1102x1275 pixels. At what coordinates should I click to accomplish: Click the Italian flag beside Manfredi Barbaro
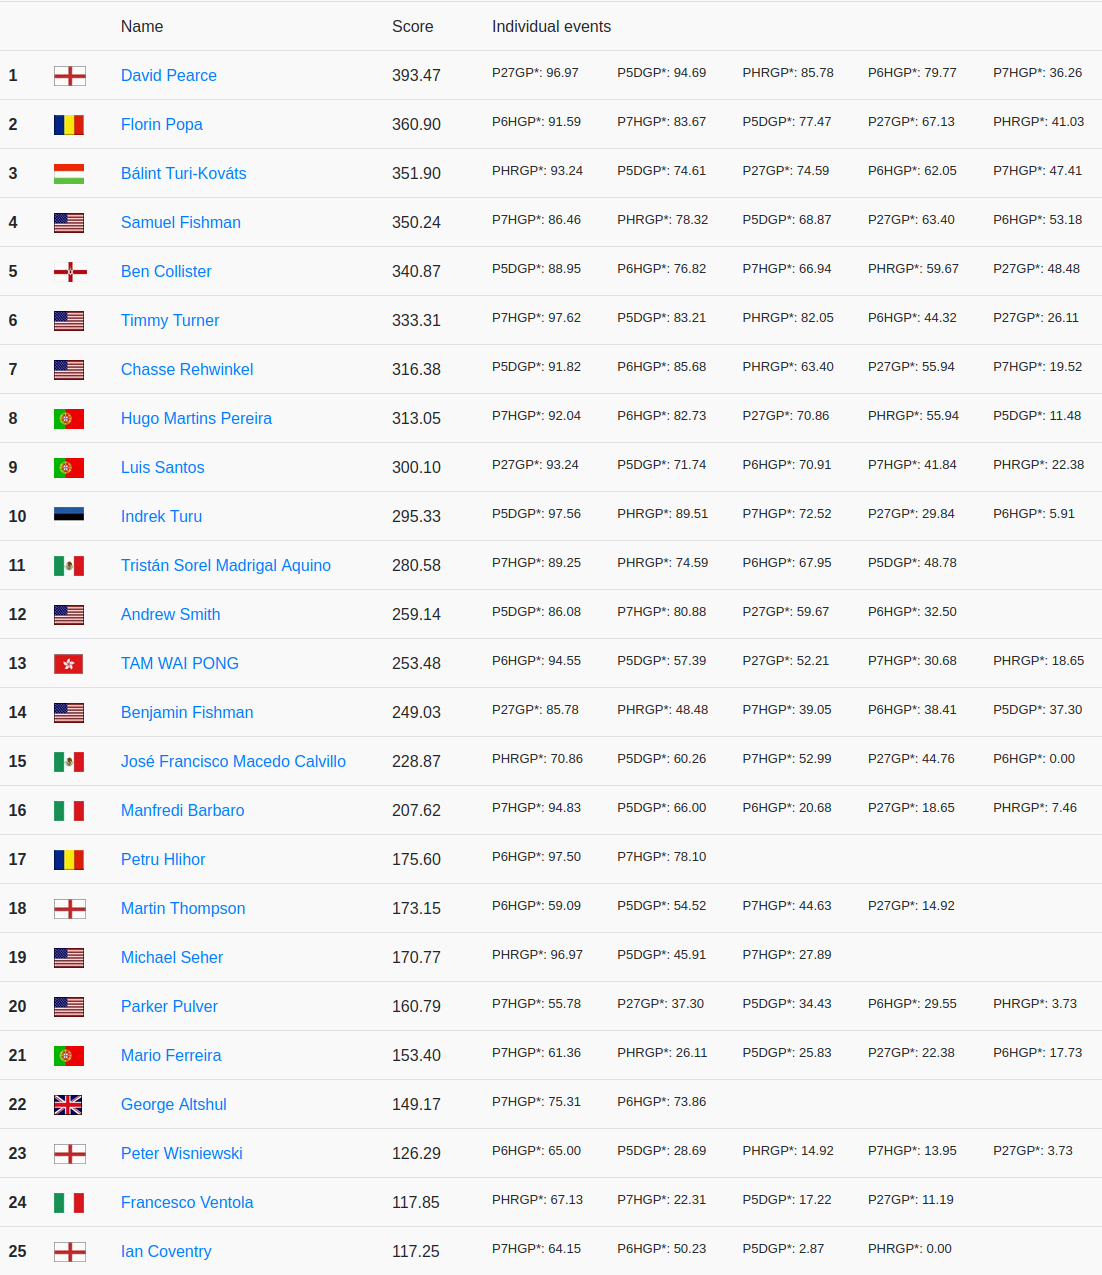(69, 811)
